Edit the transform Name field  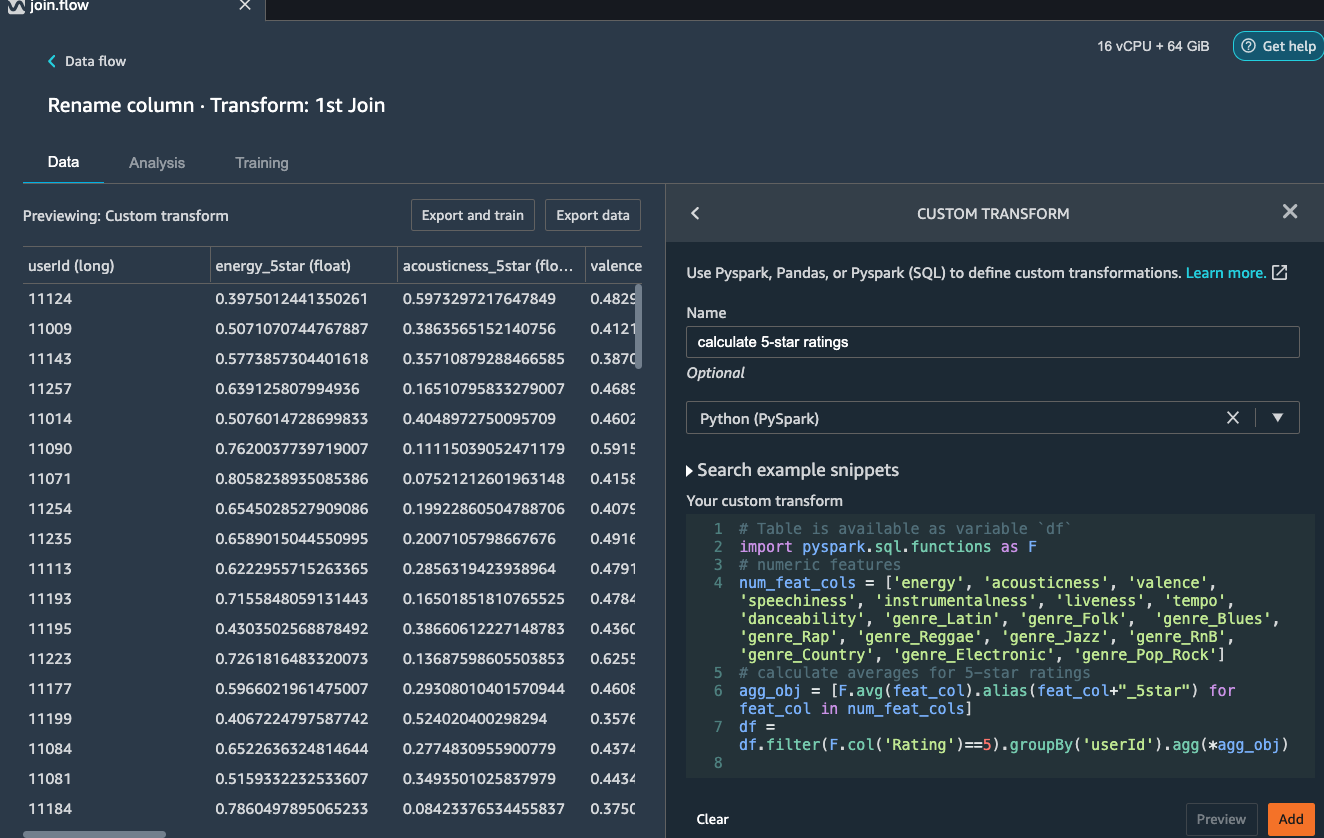pos(993,342)
